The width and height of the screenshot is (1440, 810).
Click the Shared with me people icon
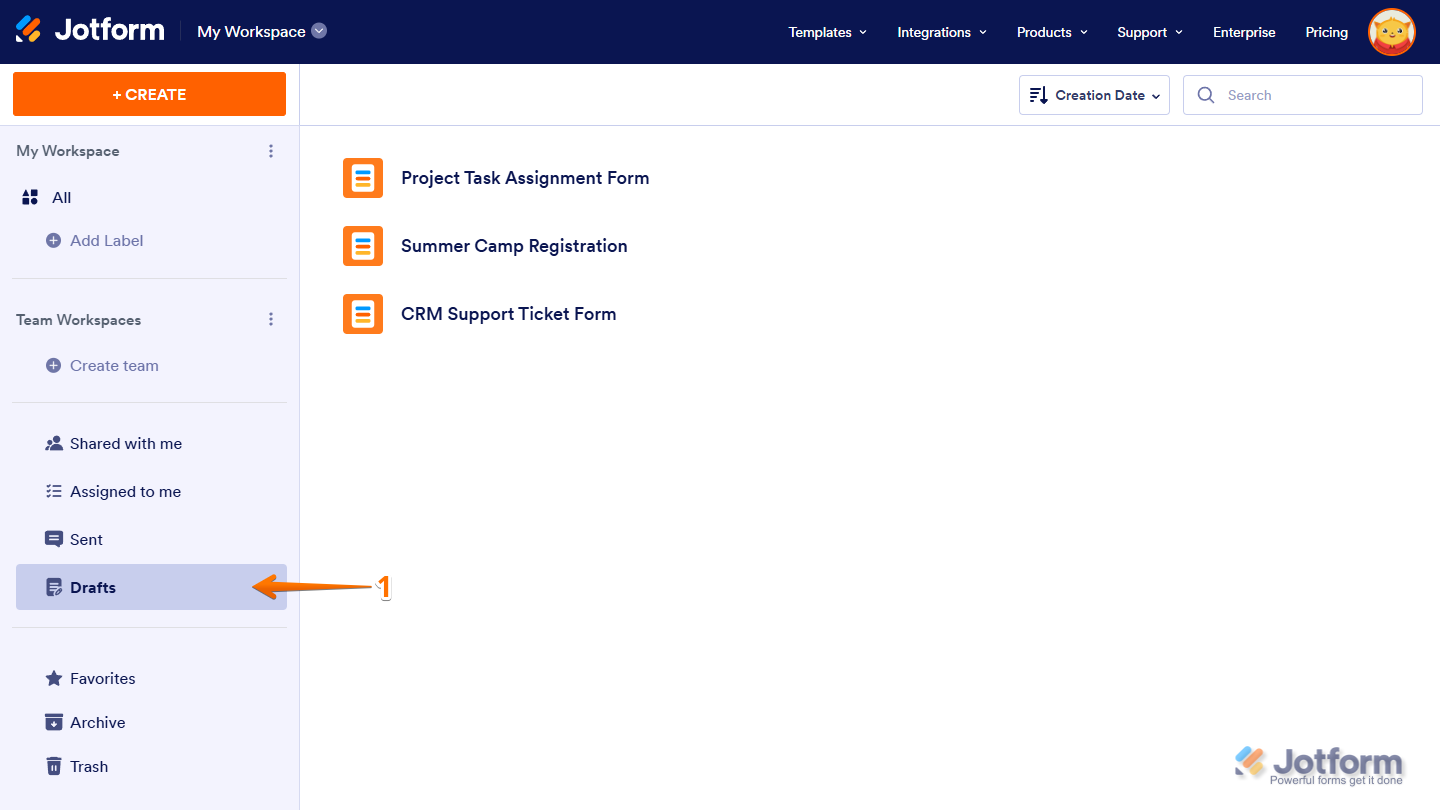pos(54,443)
